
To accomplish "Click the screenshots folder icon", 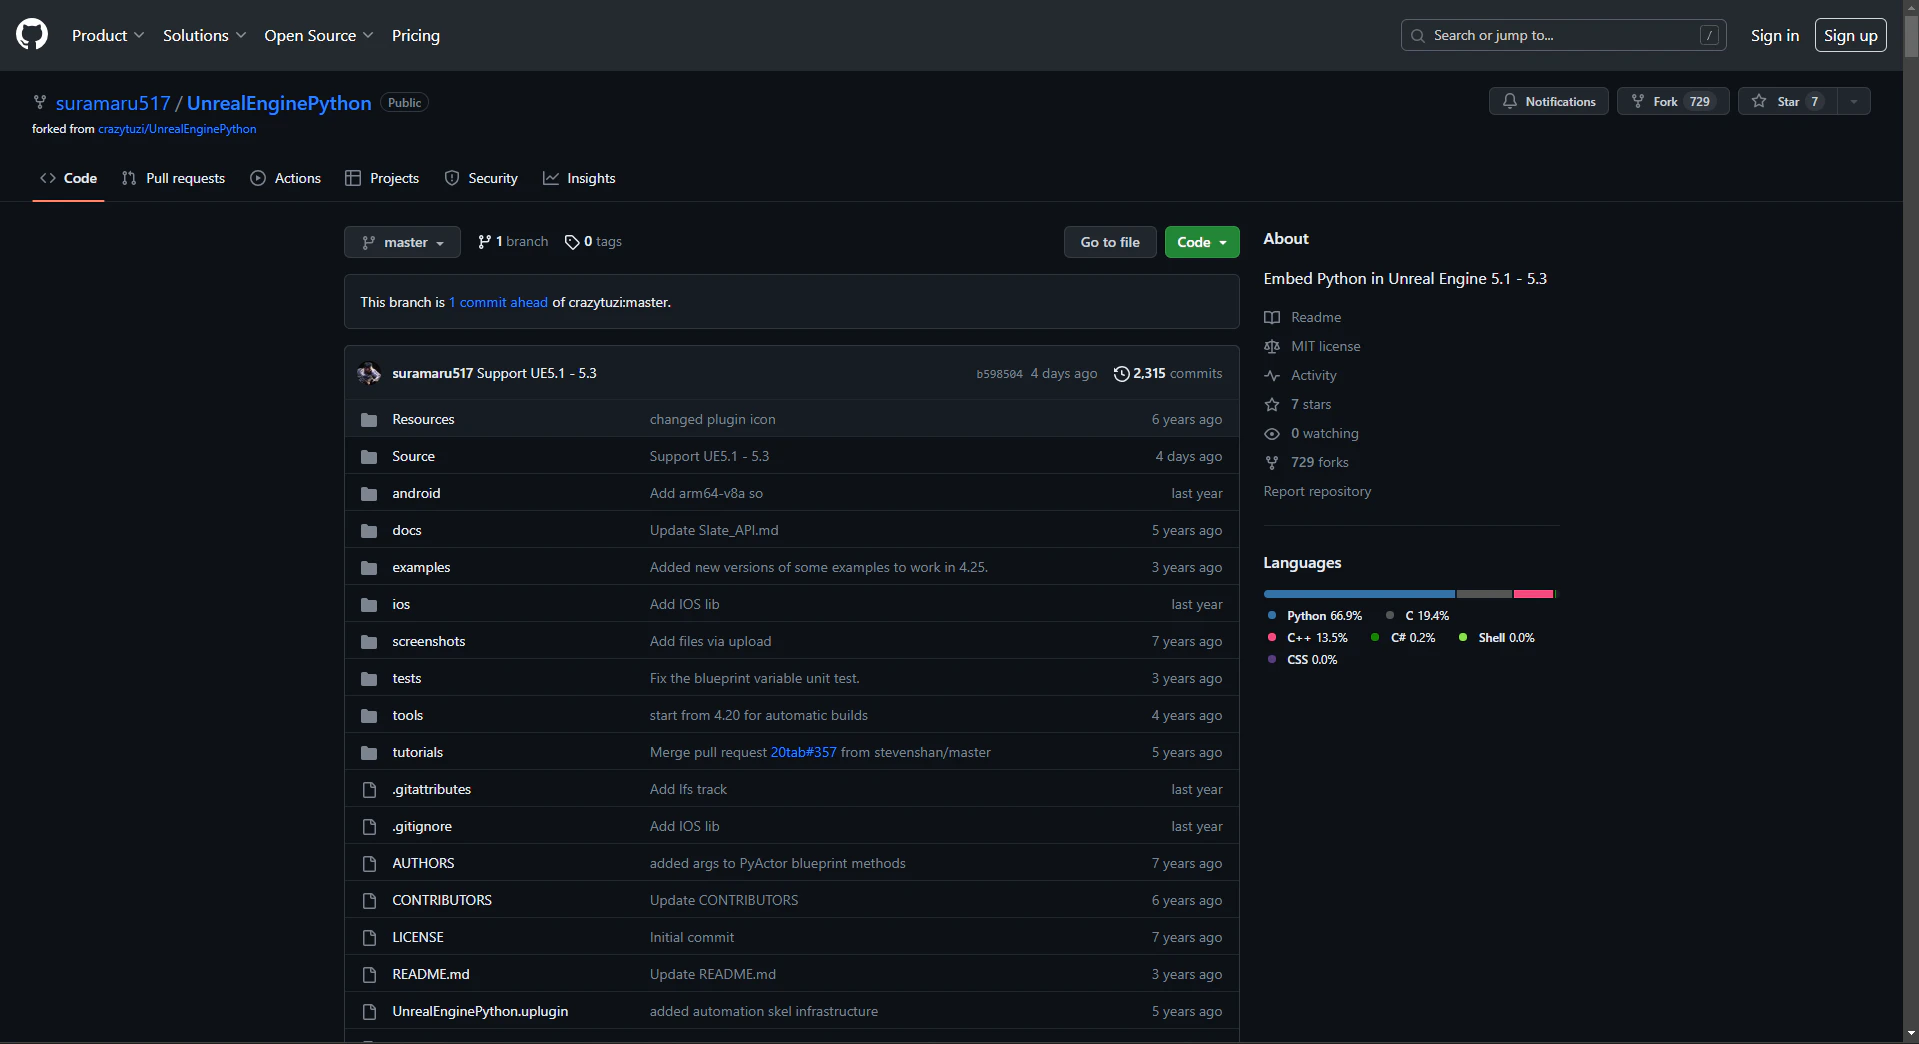I will (x=369, y=642).
